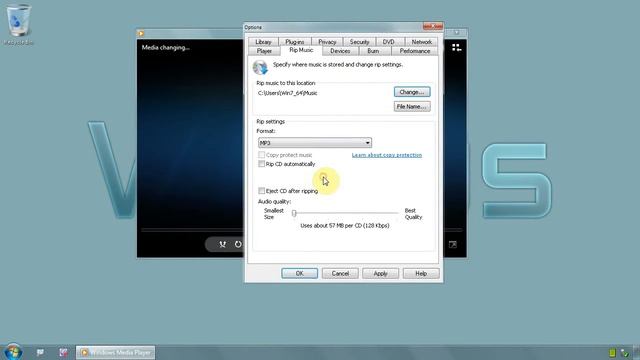Open the flag icon on the taskbar

click(40, 352)
